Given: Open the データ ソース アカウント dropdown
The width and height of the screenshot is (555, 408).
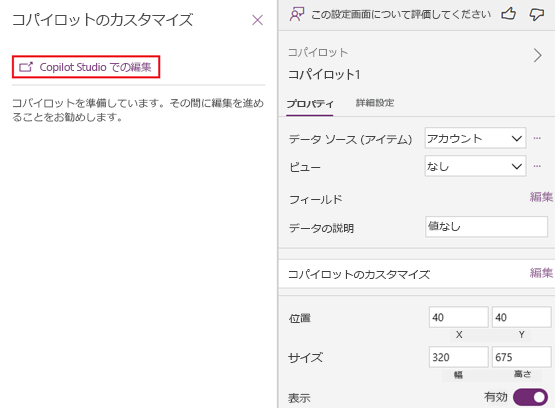Looking at the screenshot, I should tap(475, 138).
